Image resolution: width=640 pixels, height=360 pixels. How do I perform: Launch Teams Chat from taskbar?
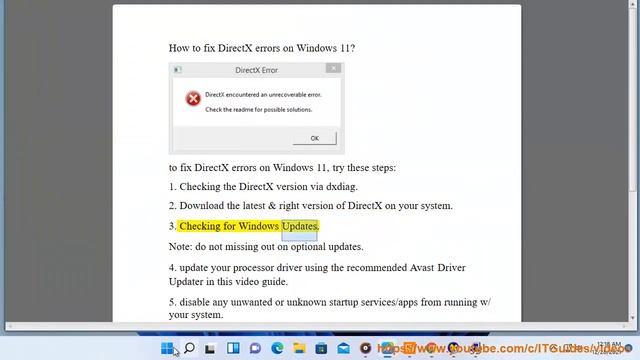(x=255, y=348)
